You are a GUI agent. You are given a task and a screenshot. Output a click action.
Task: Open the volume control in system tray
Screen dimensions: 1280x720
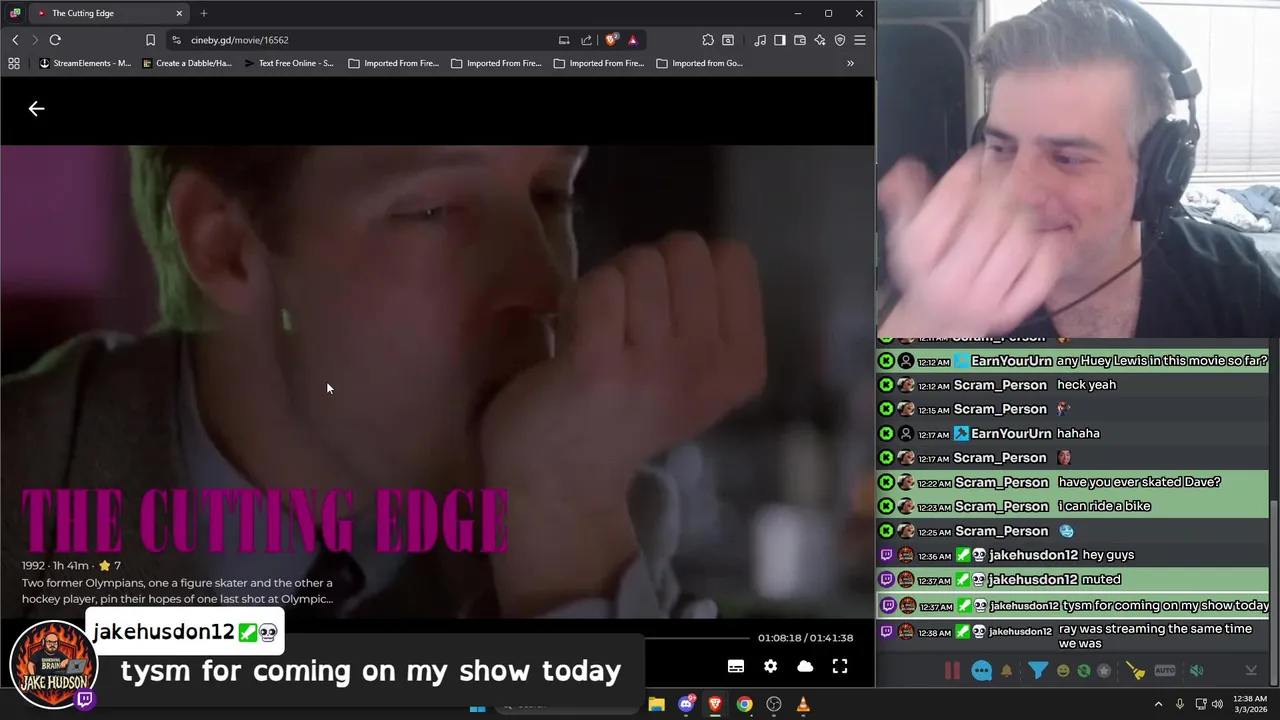1217,705
